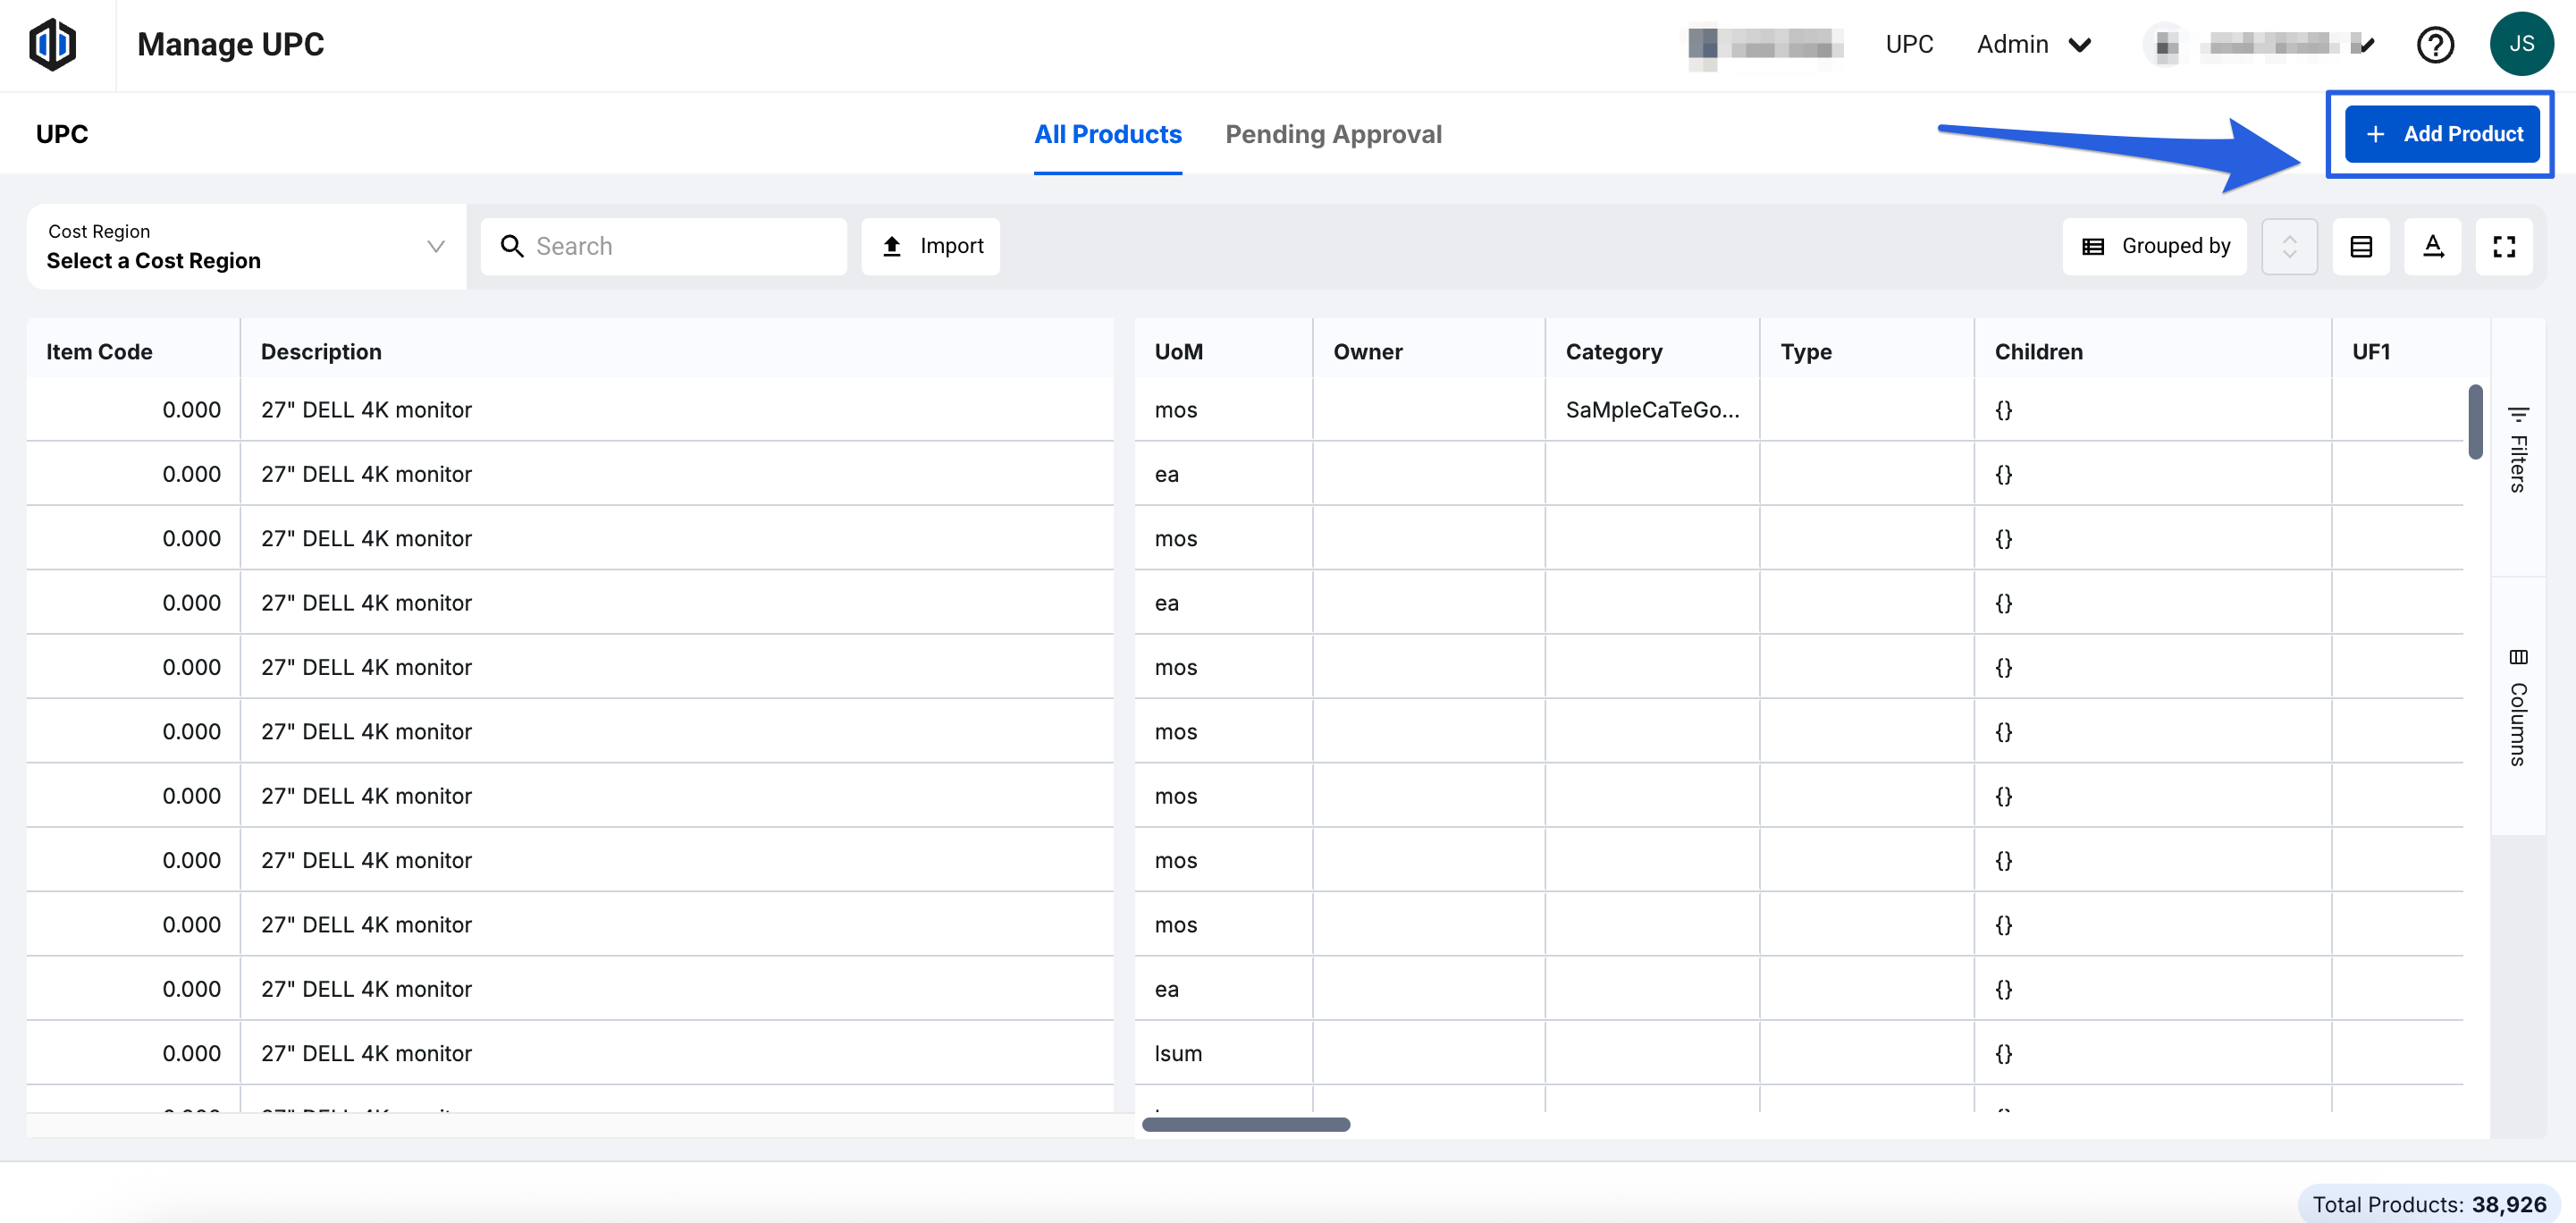The height and width of the screenshot is (1223, 2576).
Task: Click the horizontal table scrollbar
Action: 1246,1124
